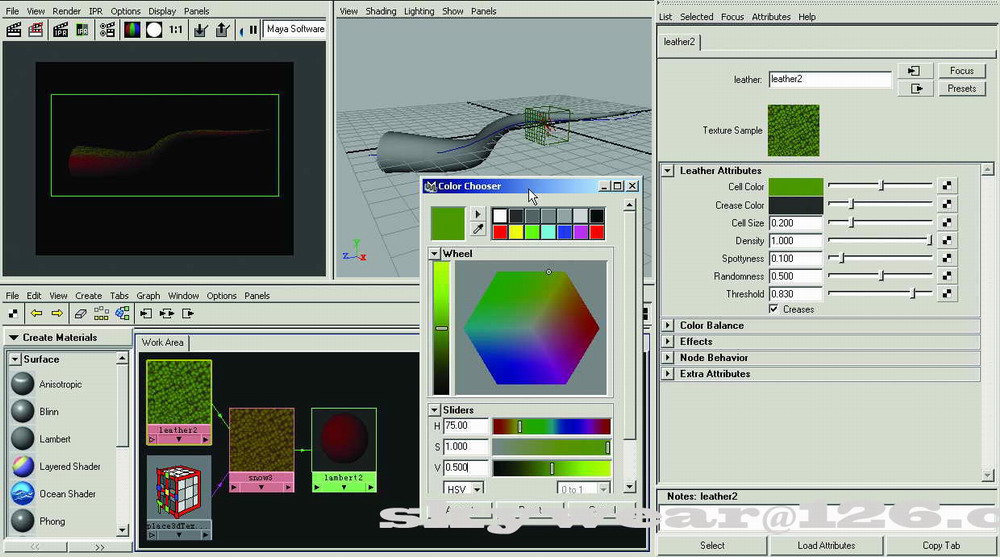Select the yellow palette swatch in Color Chooser
The height and width of the screenshot is (557, 1000).
click(516, 232)
